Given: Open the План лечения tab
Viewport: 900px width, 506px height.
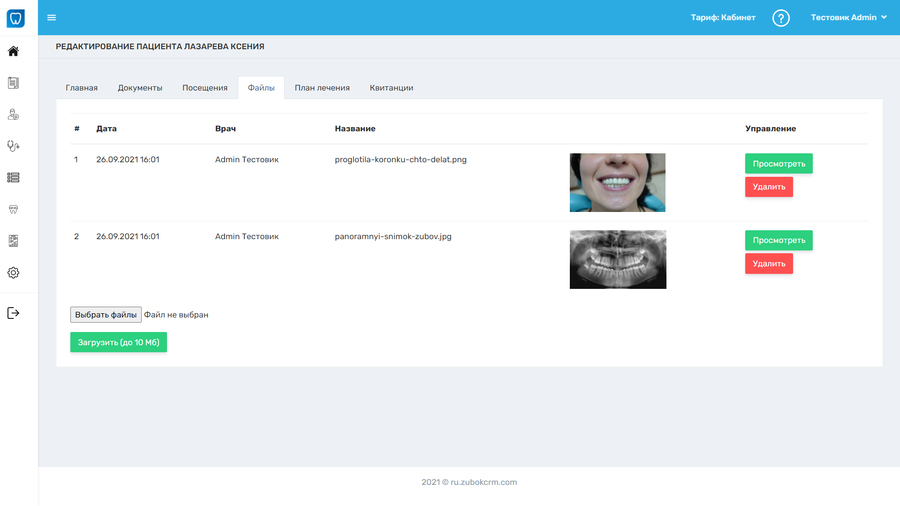Looking at the screenshot, I should point(322,88).
